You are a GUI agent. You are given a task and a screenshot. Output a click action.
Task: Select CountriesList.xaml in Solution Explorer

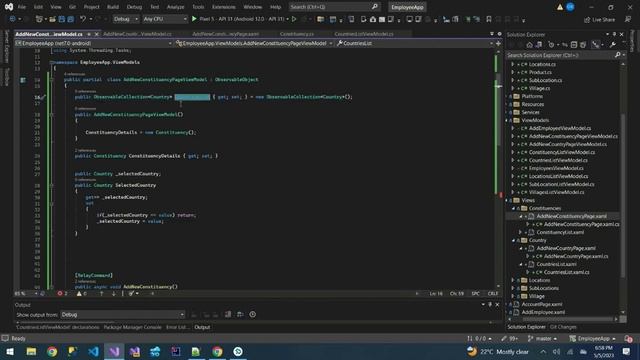(556, 264)
